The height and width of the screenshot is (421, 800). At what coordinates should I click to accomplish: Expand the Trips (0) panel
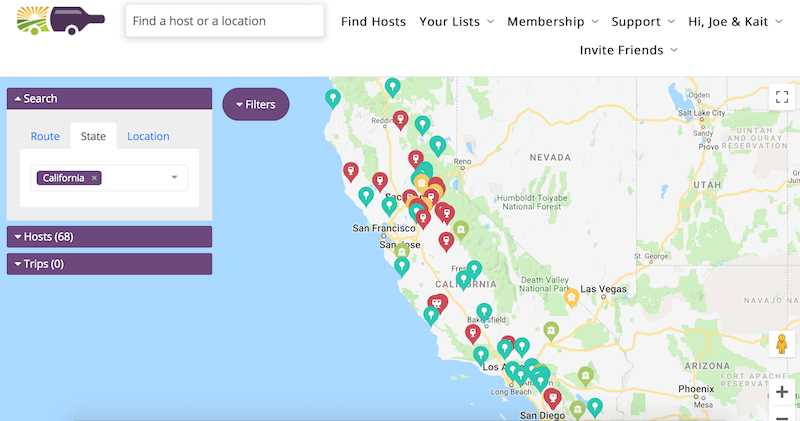(x=109, y=264)
